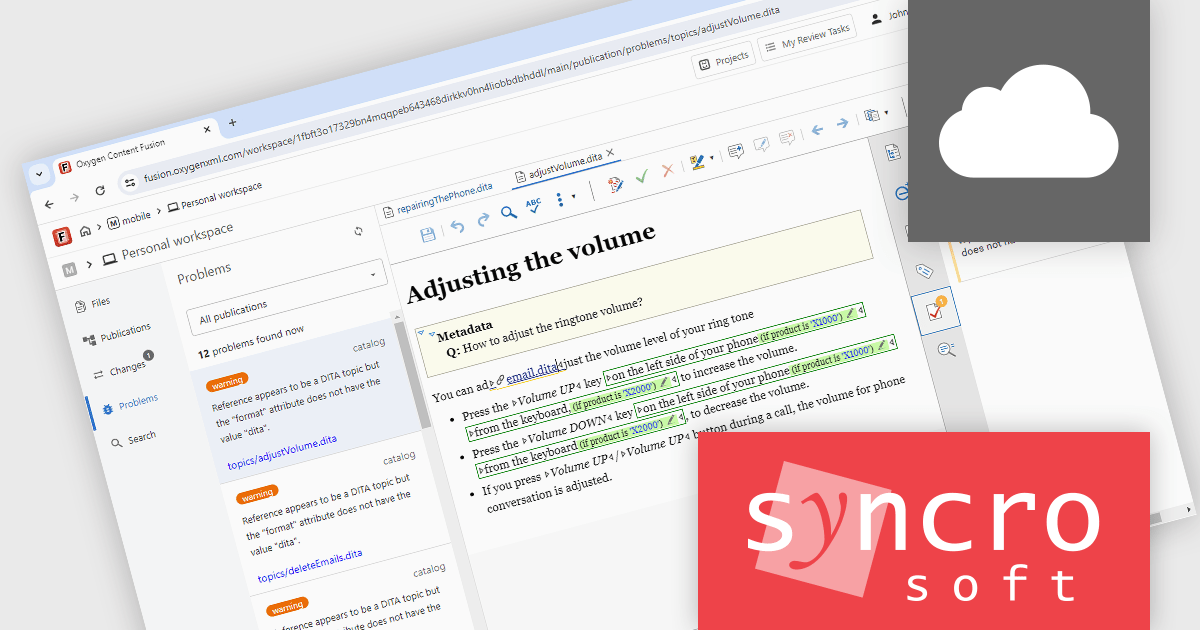
Task: Open the Publications section
Action: pos(117,334)
